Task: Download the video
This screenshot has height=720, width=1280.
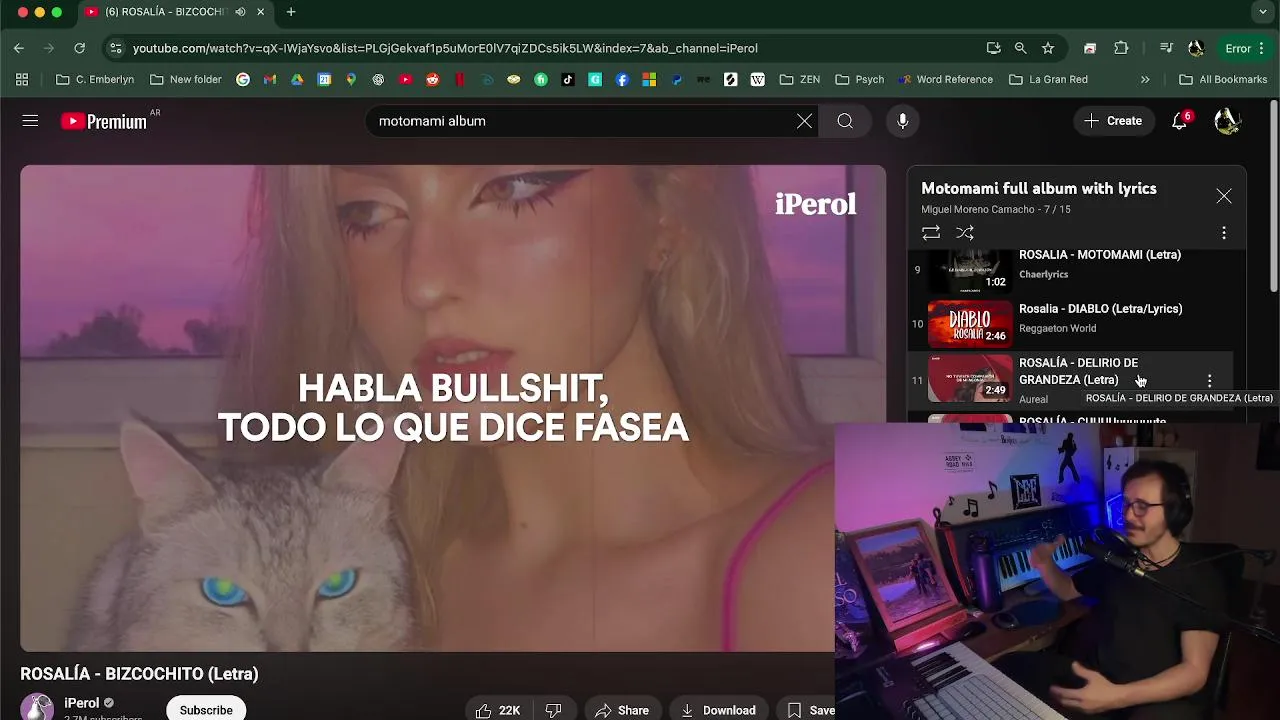Action: point(718,710)
